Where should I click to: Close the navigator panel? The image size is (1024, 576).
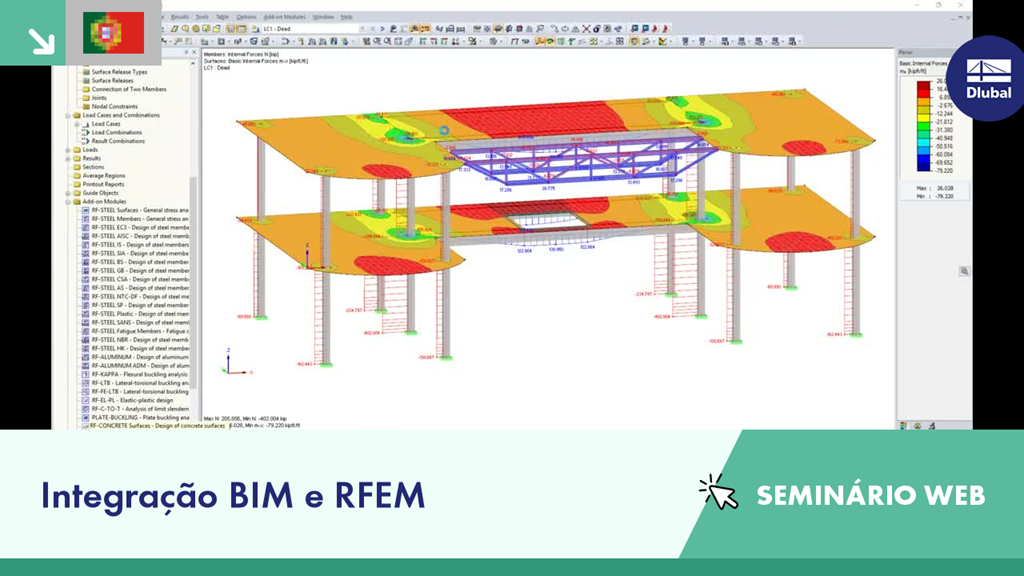[194, 52]
